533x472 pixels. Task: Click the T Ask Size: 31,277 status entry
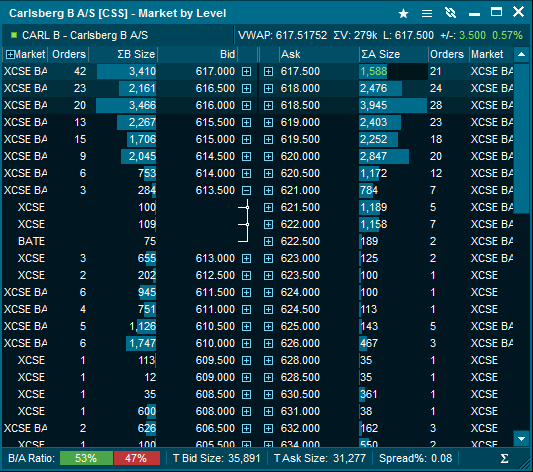coord(320,458)
